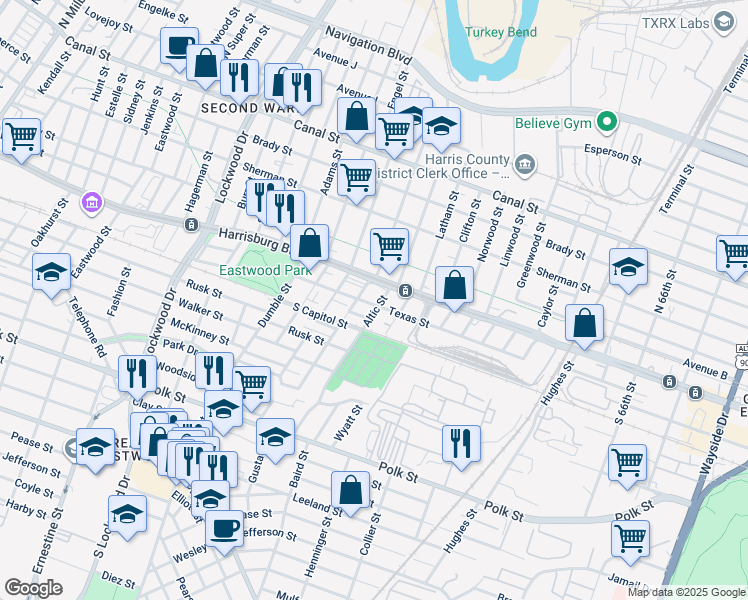Select the Telephone Rd label

tap(86, 327)
